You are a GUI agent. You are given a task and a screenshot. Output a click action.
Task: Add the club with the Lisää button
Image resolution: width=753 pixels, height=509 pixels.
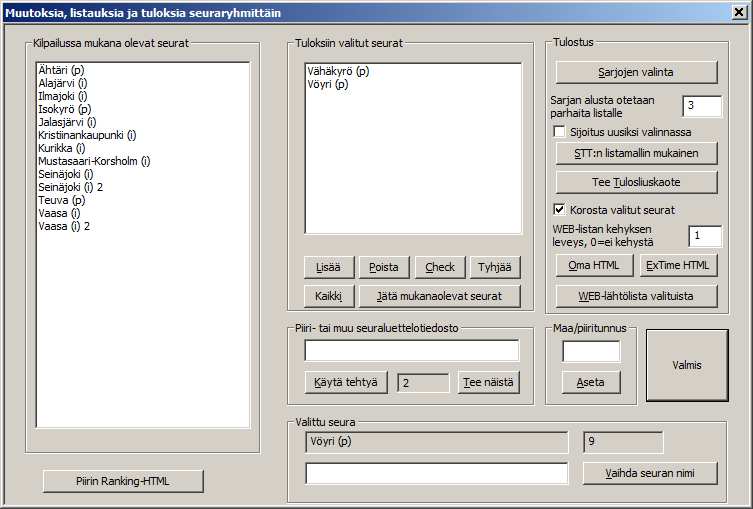[329, 267]
